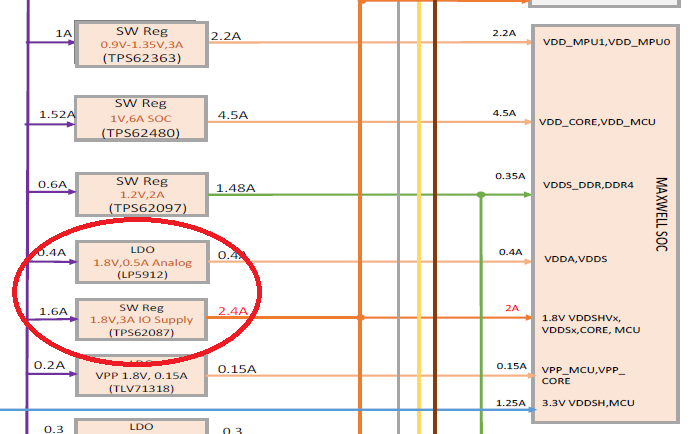Click the 1.48A output current label
The image size is (694, 434).
[x=235, y=188]
